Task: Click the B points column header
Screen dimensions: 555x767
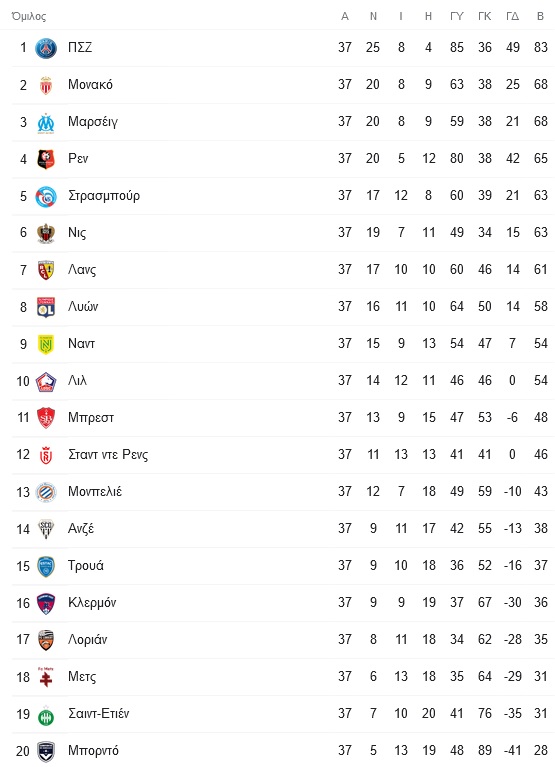Action: 540,16
